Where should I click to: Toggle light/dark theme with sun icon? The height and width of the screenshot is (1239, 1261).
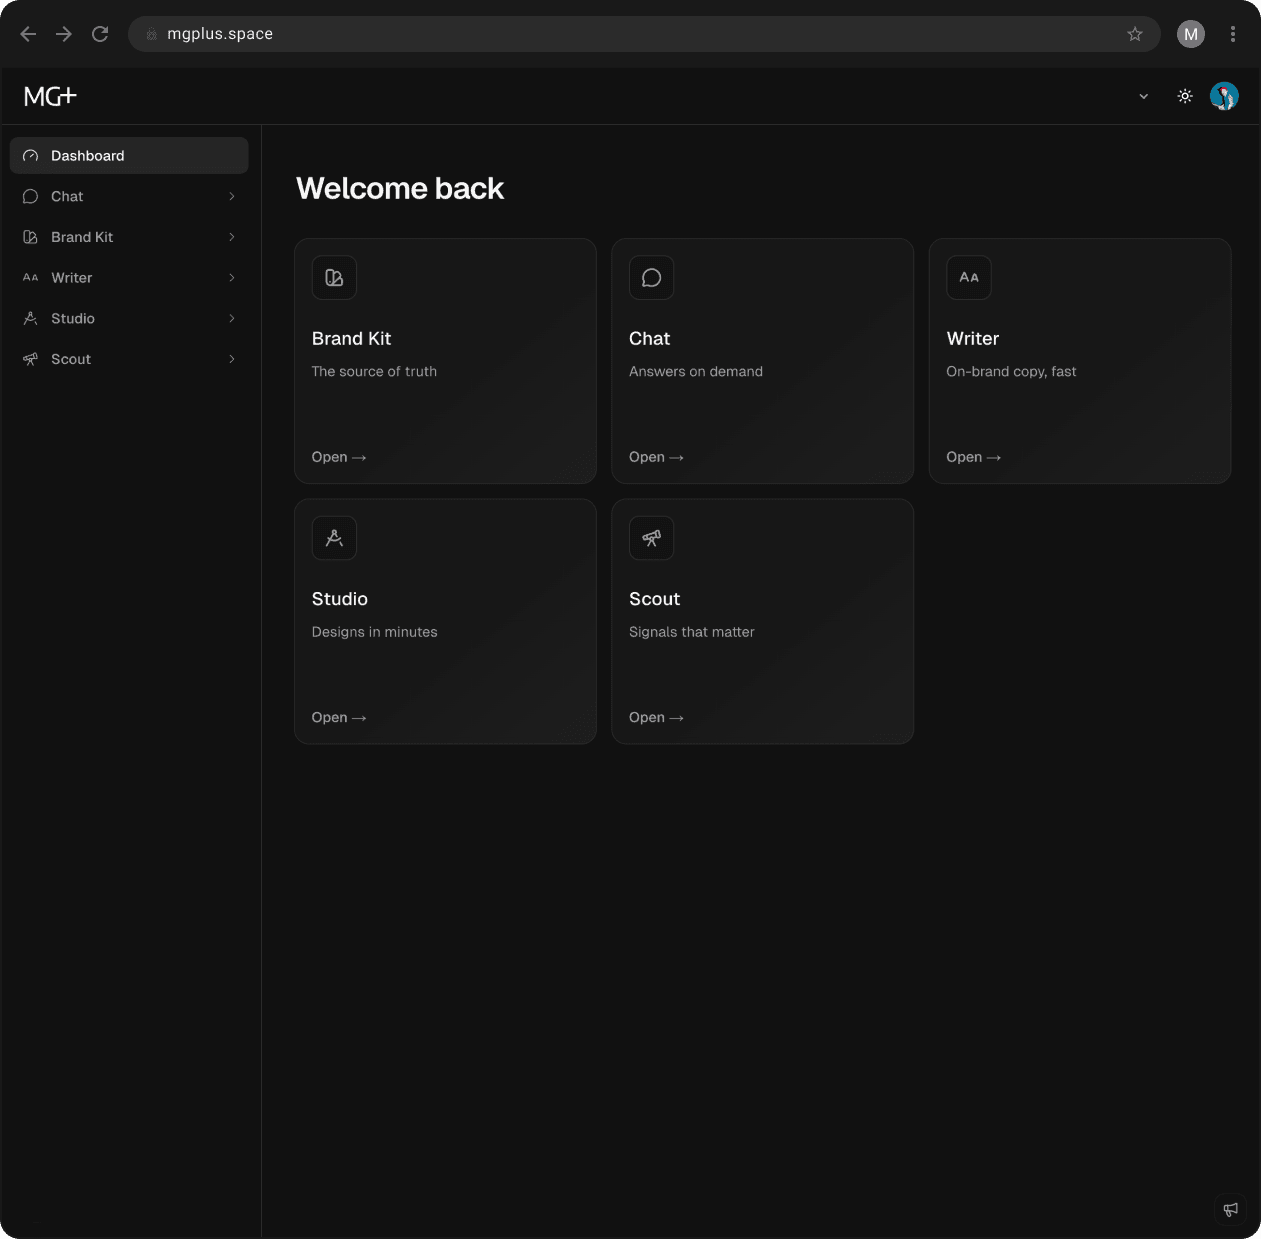coord(1185,96)
